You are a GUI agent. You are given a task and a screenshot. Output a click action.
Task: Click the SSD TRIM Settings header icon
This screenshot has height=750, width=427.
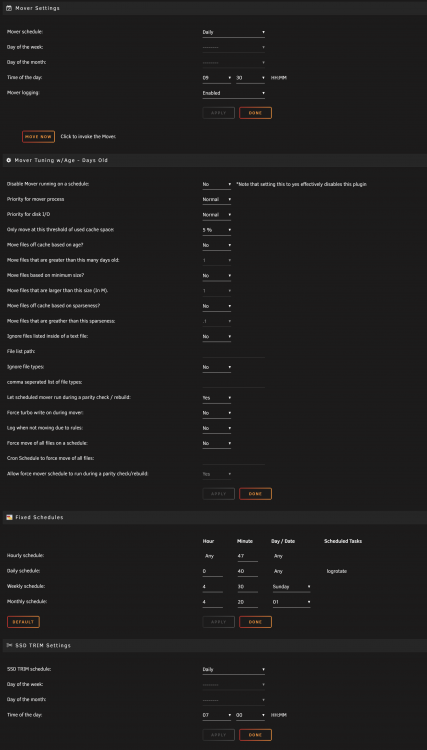(9, 645)
